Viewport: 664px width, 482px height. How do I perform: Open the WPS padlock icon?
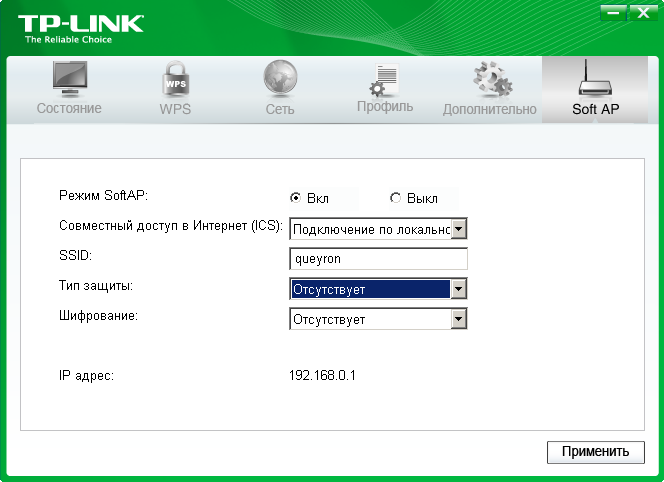pyautogui.click(x=175, y=79)
